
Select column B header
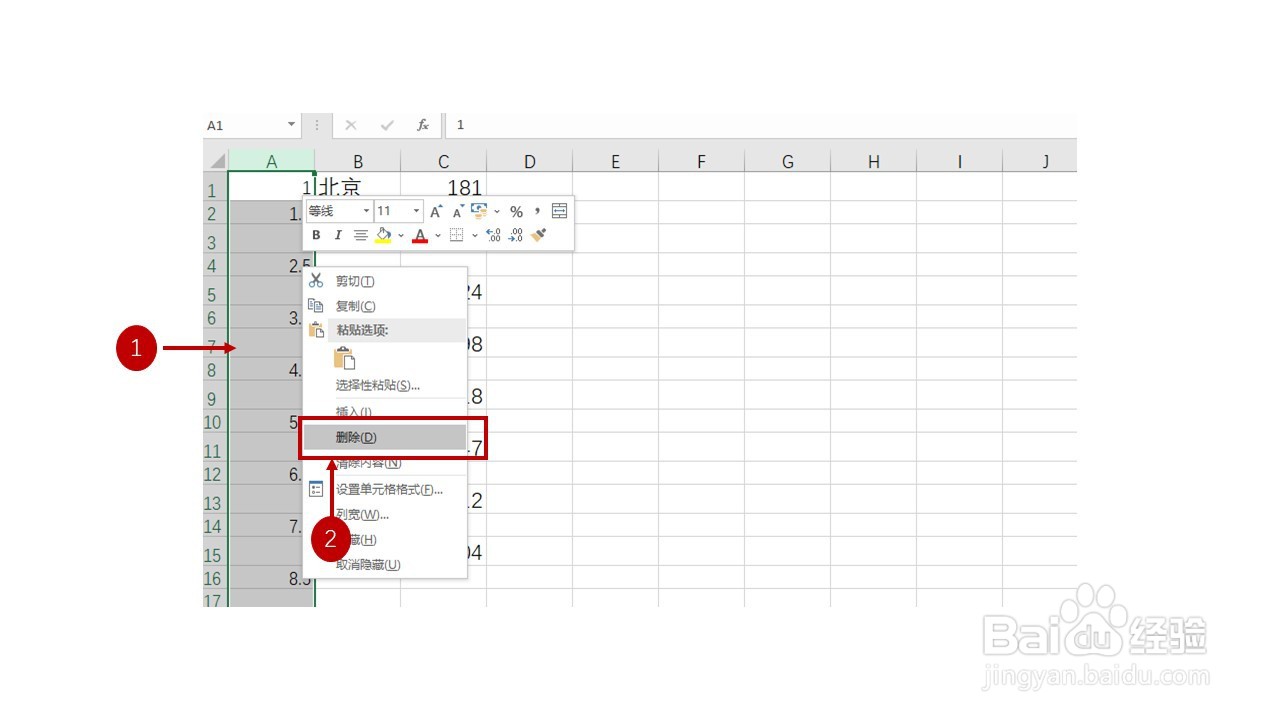pyautogui.click(x=358, y=161)
